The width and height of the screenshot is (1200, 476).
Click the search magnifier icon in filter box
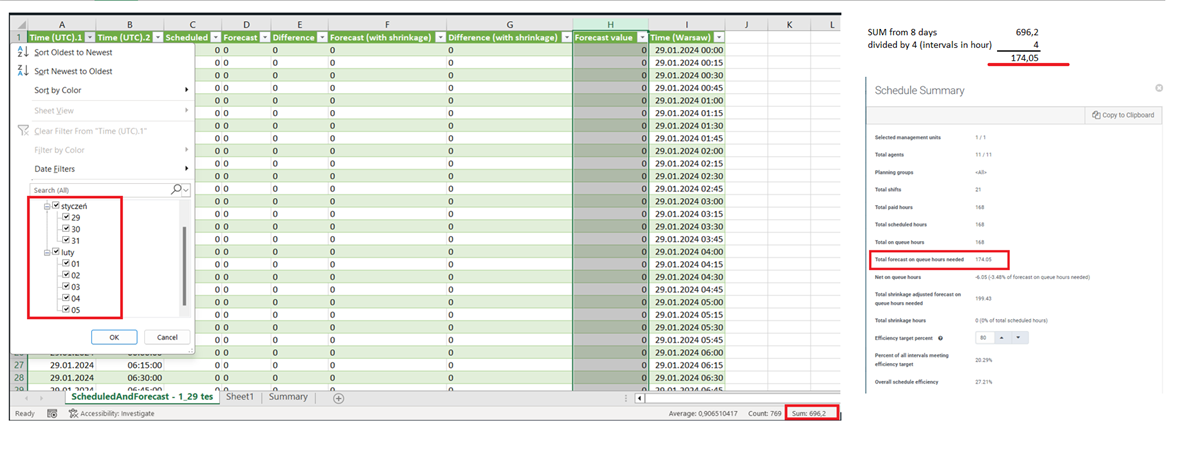click(176, 189)
